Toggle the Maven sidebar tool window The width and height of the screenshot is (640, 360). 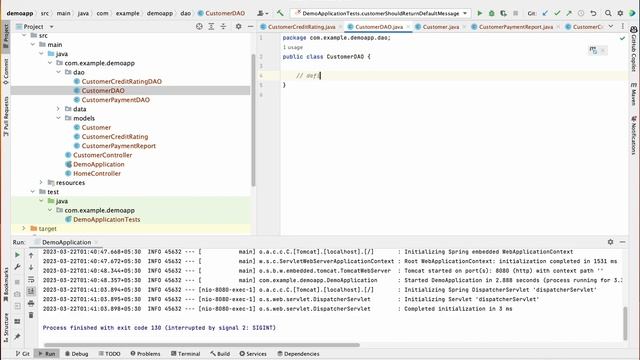pyautogui.click(x=633, y=94)
